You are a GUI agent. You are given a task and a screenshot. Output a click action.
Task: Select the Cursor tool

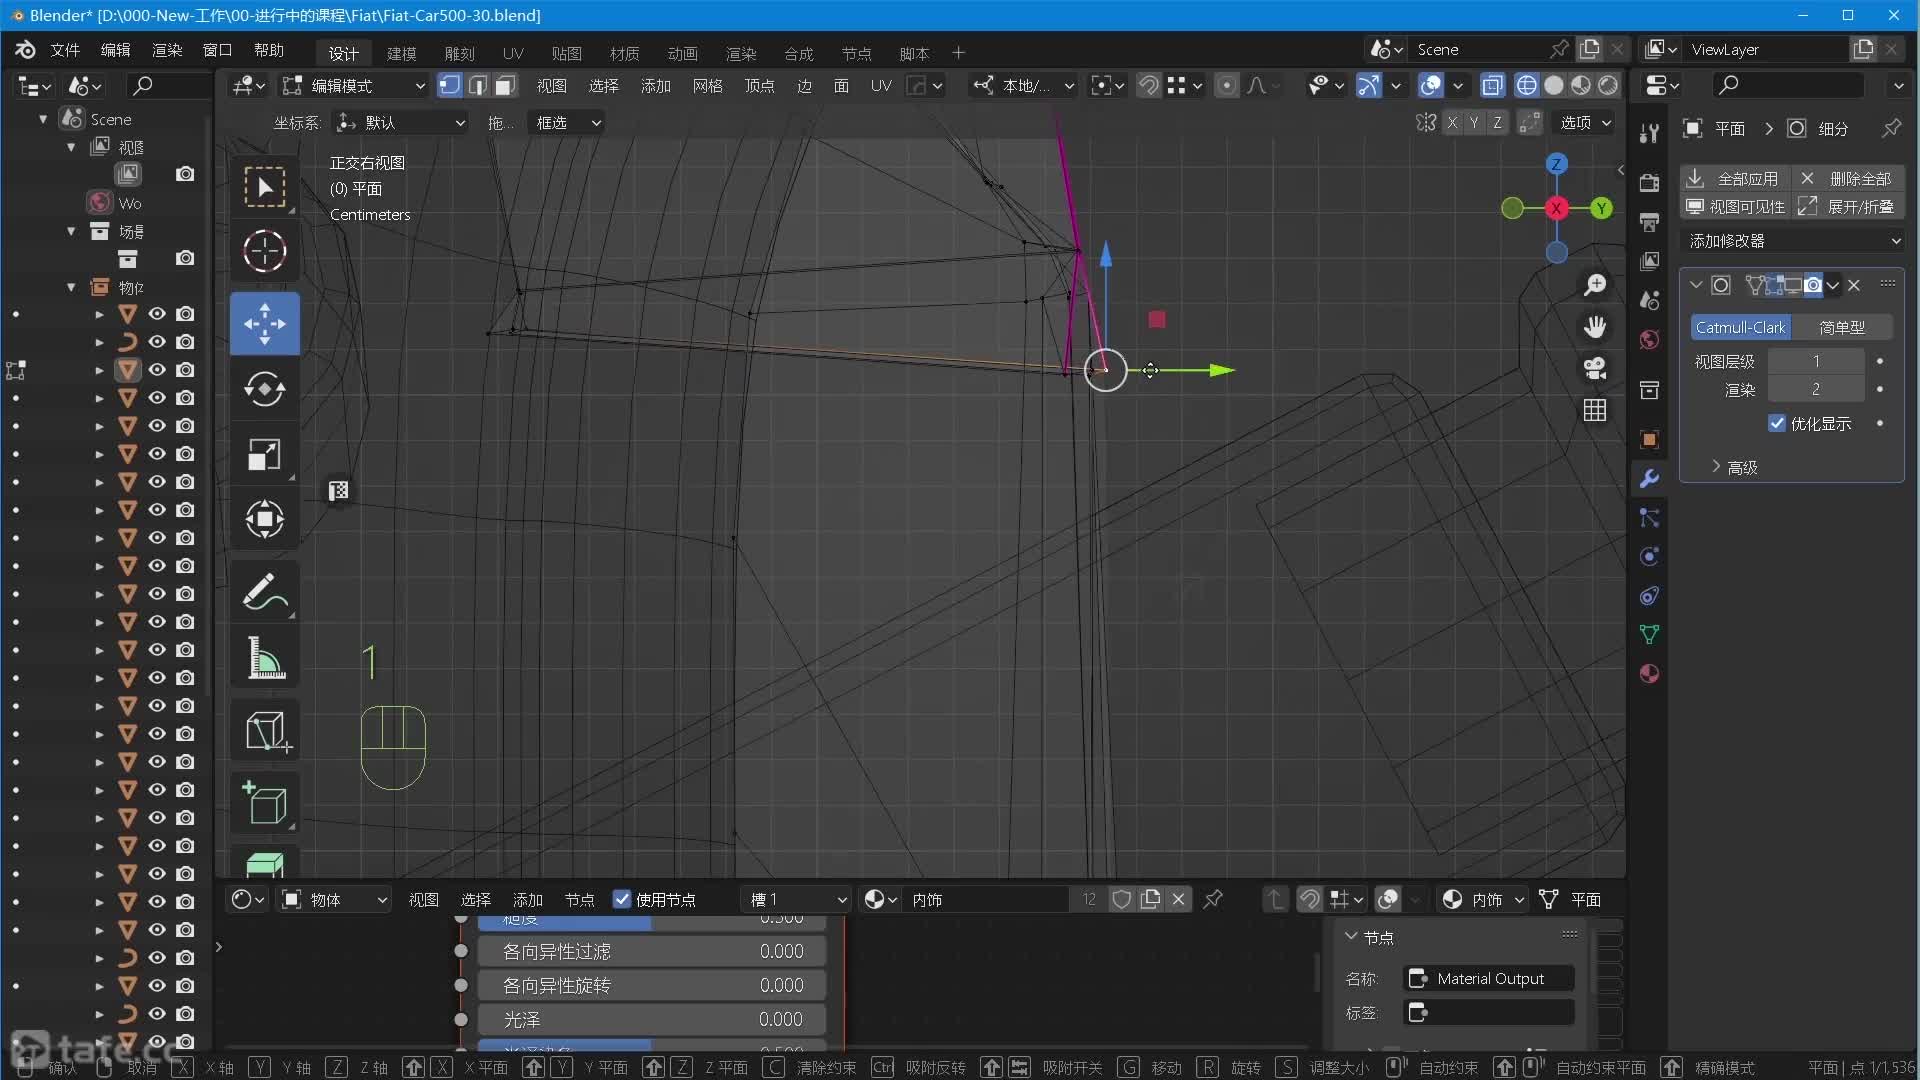pos(264,251)
